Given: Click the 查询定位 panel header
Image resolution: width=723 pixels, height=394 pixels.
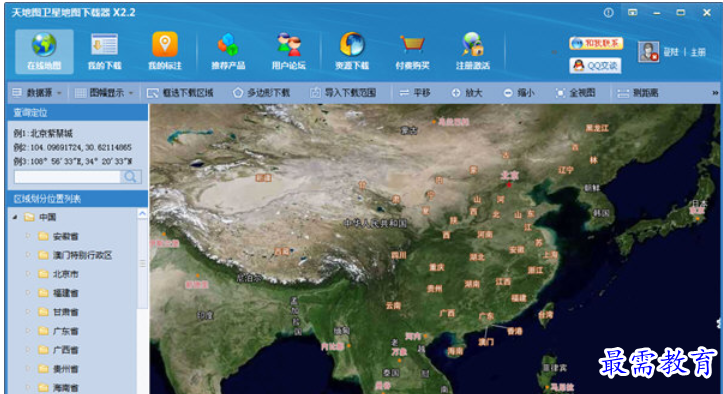Looking at the screenshot, I should click(x=77, y=113).
